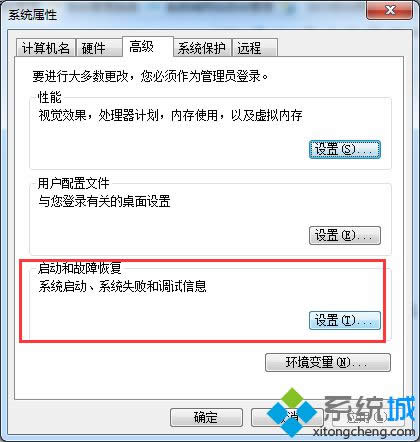The height and width of the screenshot is (442, 420).
Task: Open startup and recovery 设置(T)
Action: (345, 321)
